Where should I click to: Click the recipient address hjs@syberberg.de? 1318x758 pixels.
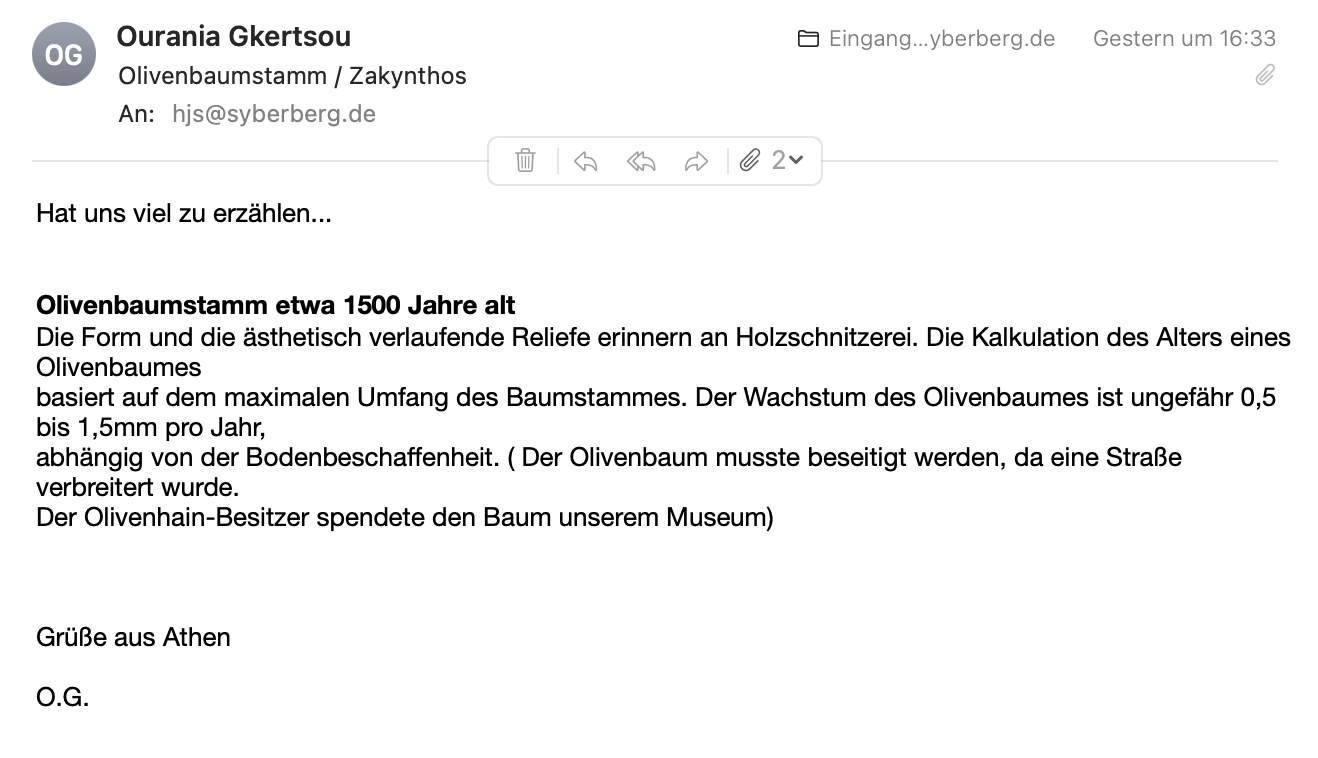pyautogui.click(x=274, y=114)
